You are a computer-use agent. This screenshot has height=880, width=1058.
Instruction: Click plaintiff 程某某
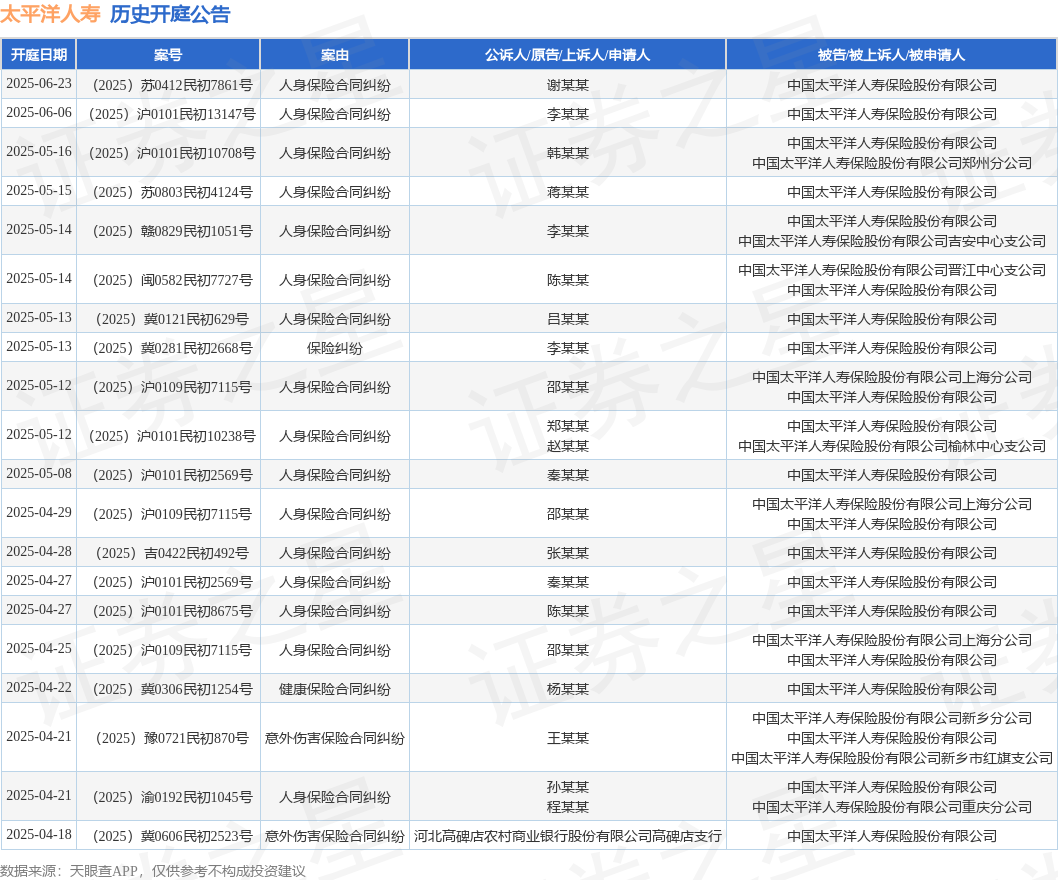point(567,807)
